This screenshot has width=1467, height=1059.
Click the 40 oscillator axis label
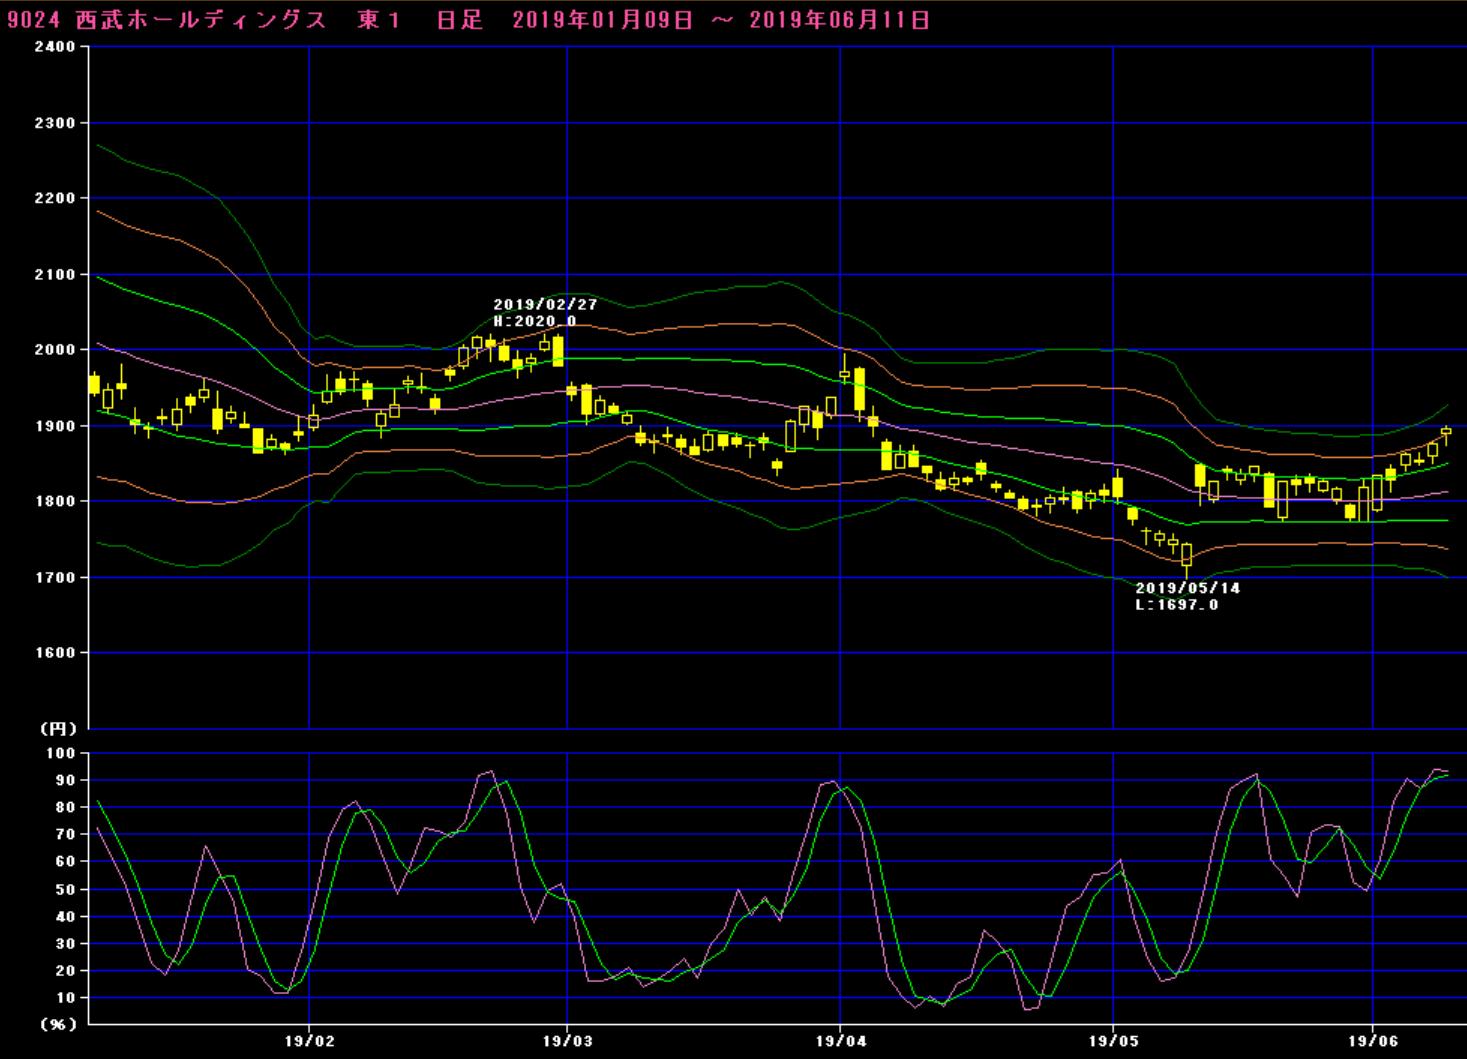[66, 916]
